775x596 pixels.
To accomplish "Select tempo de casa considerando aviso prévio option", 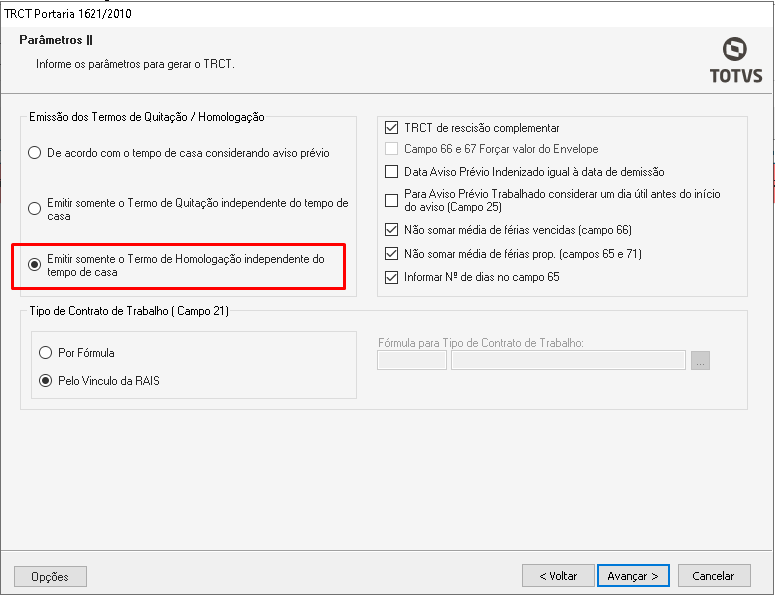I will pyautogui.click(x=35, y=153).
